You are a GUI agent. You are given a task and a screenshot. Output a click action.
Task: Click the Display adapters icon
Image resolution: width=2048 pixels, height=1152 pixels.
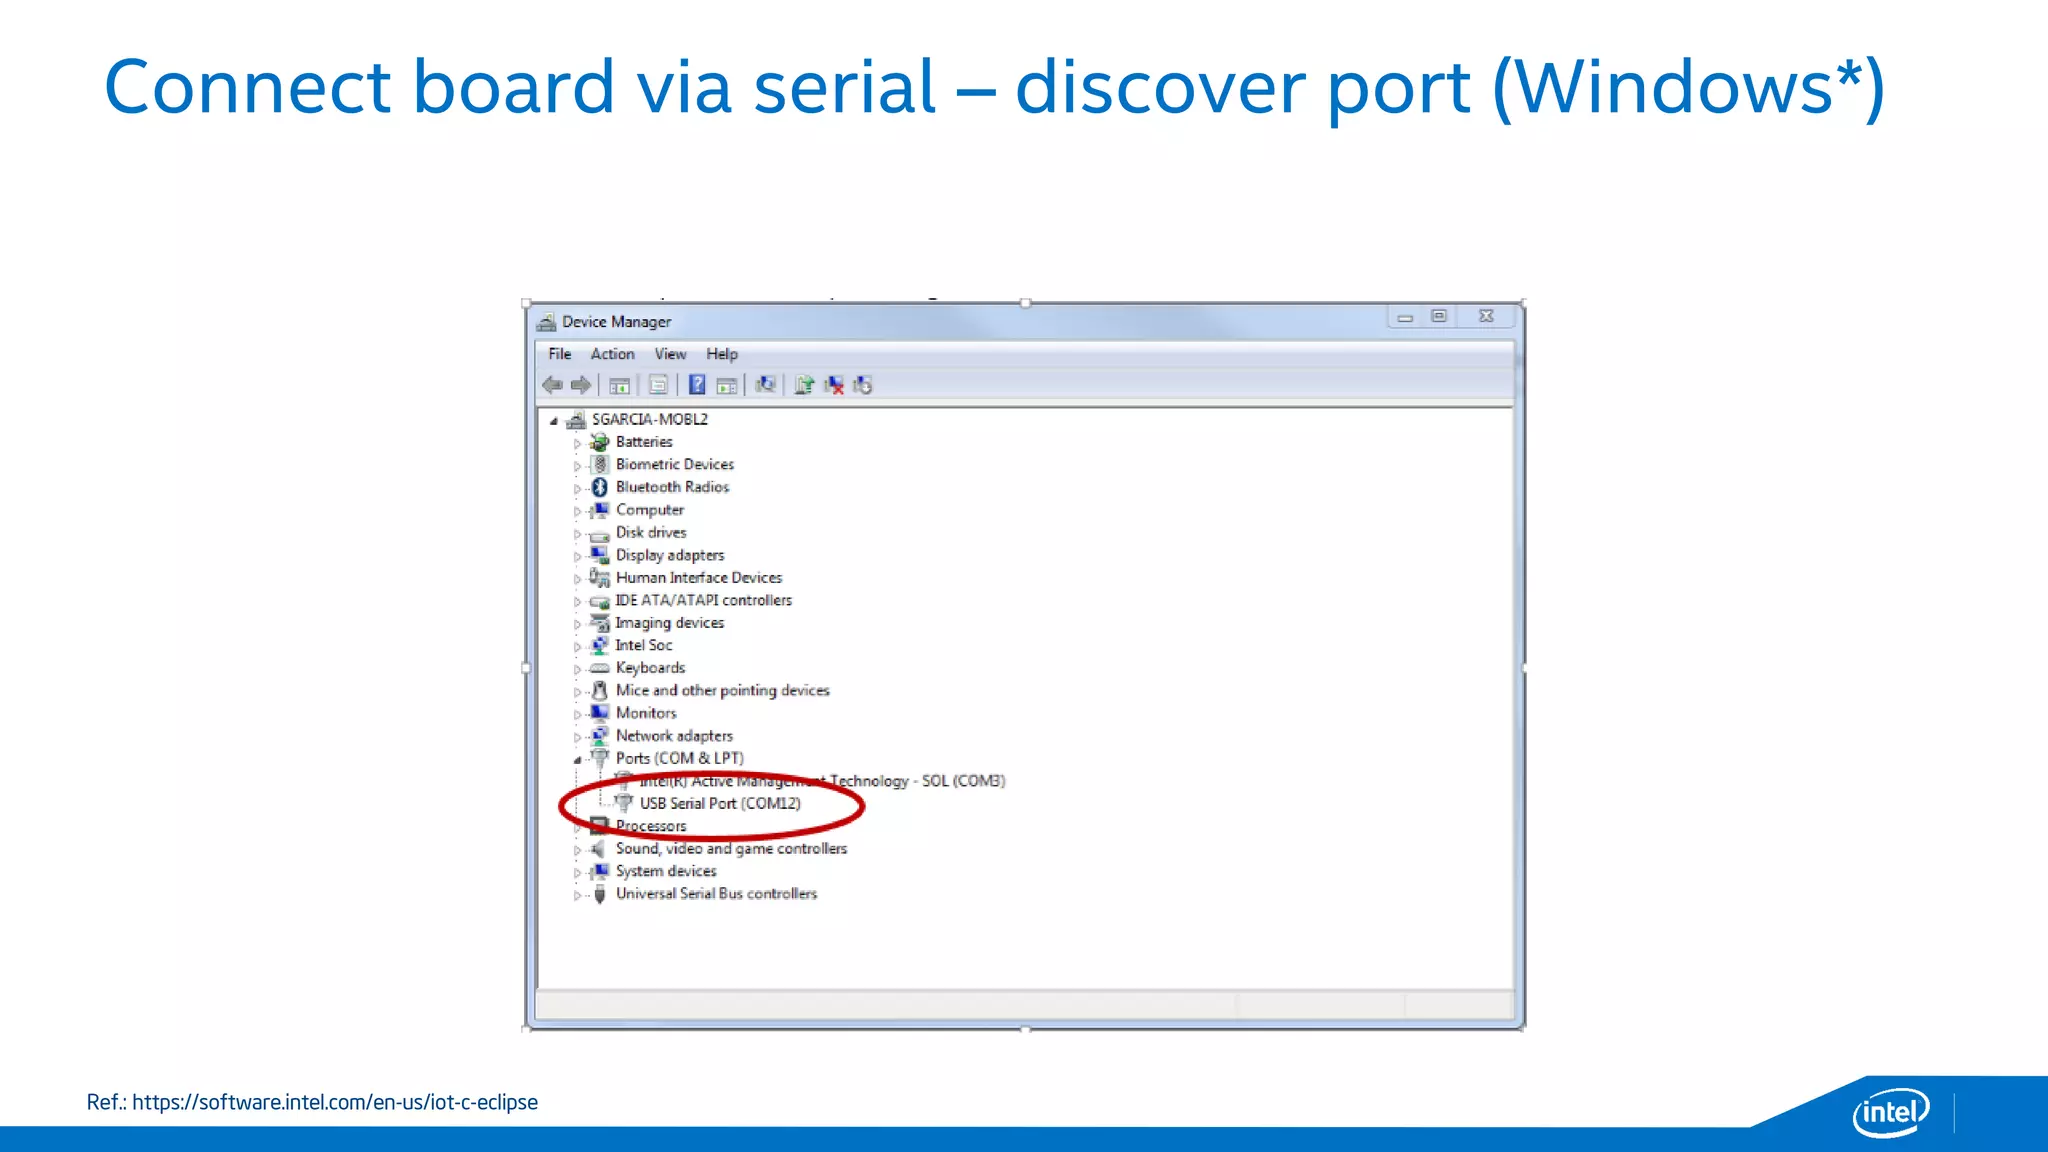click(599, 555)
